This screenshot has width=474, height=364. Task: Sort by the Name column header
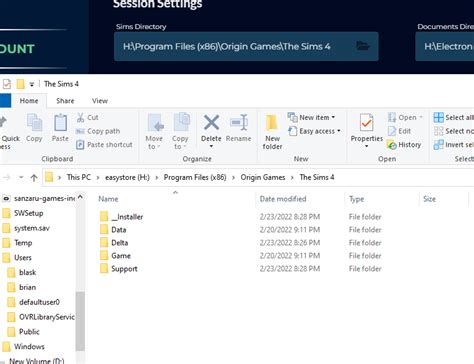176,199
